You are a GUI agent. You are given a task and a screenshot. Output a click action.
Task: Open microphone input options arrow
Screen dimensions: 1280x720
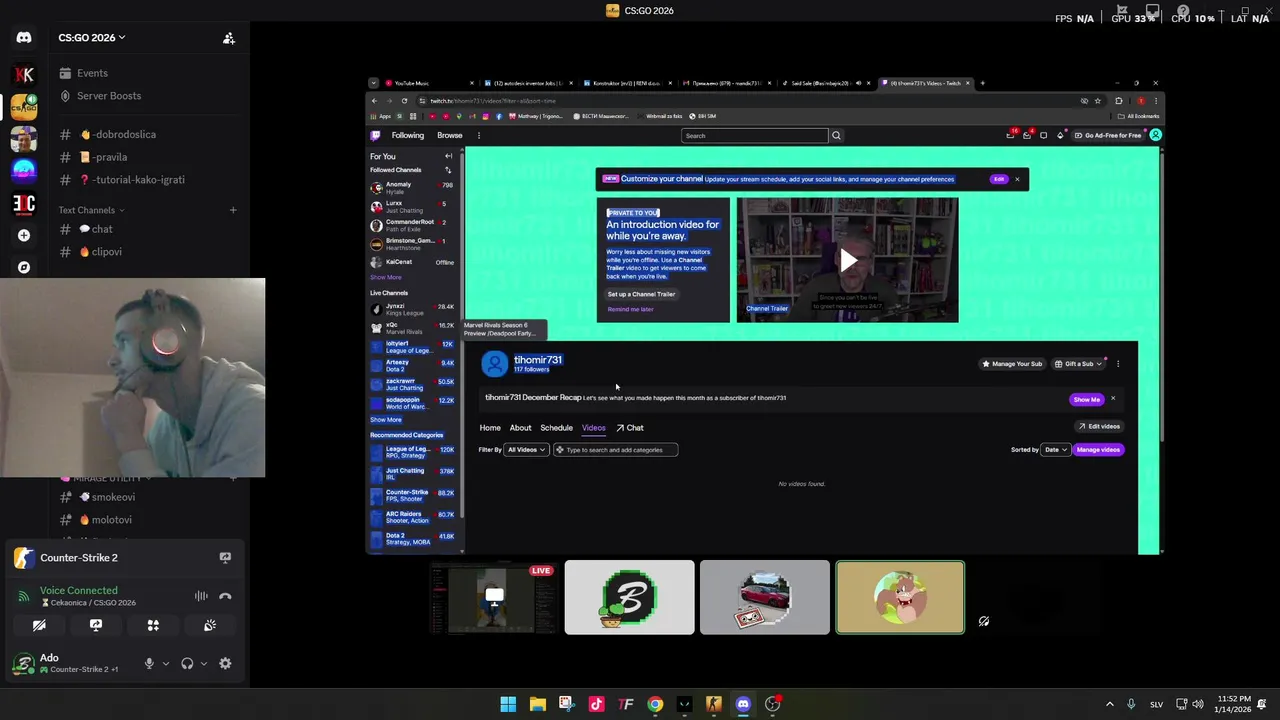pos(166,663)
